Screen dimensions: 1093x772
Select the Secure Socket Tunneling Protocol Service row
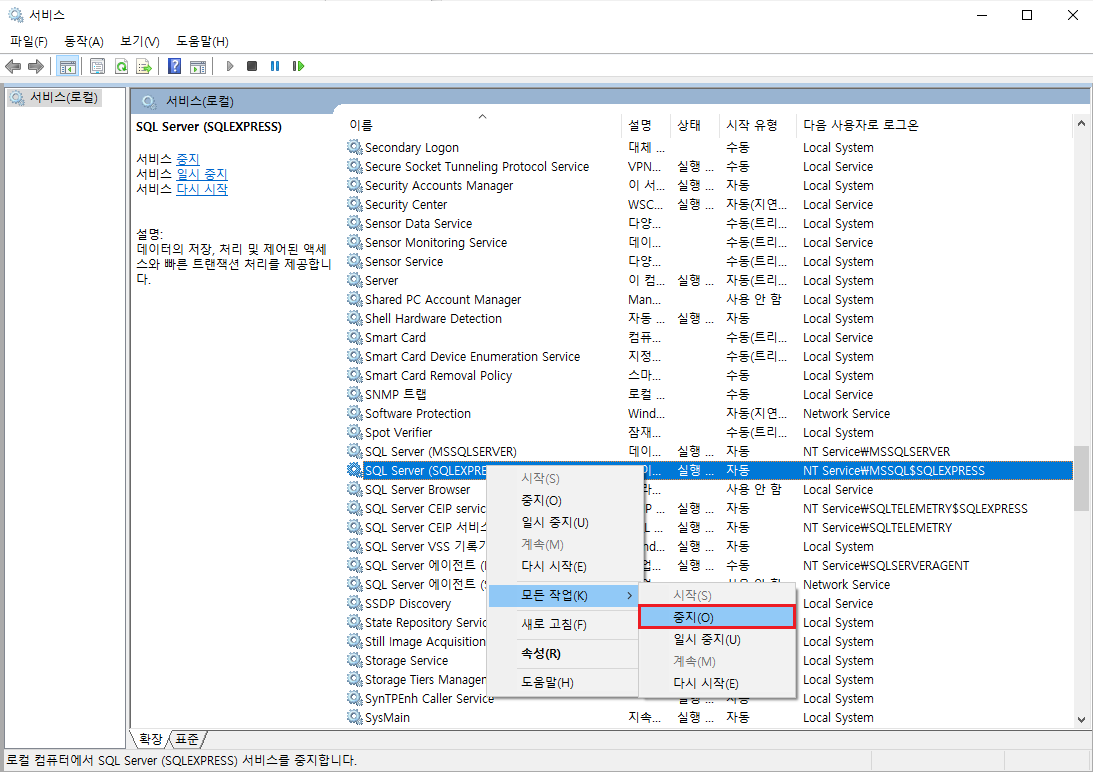click(709, 167)
